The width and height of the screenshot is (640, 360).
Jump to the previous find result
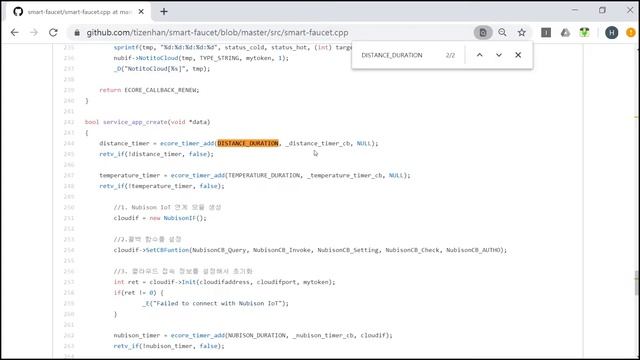click(480, 55)
